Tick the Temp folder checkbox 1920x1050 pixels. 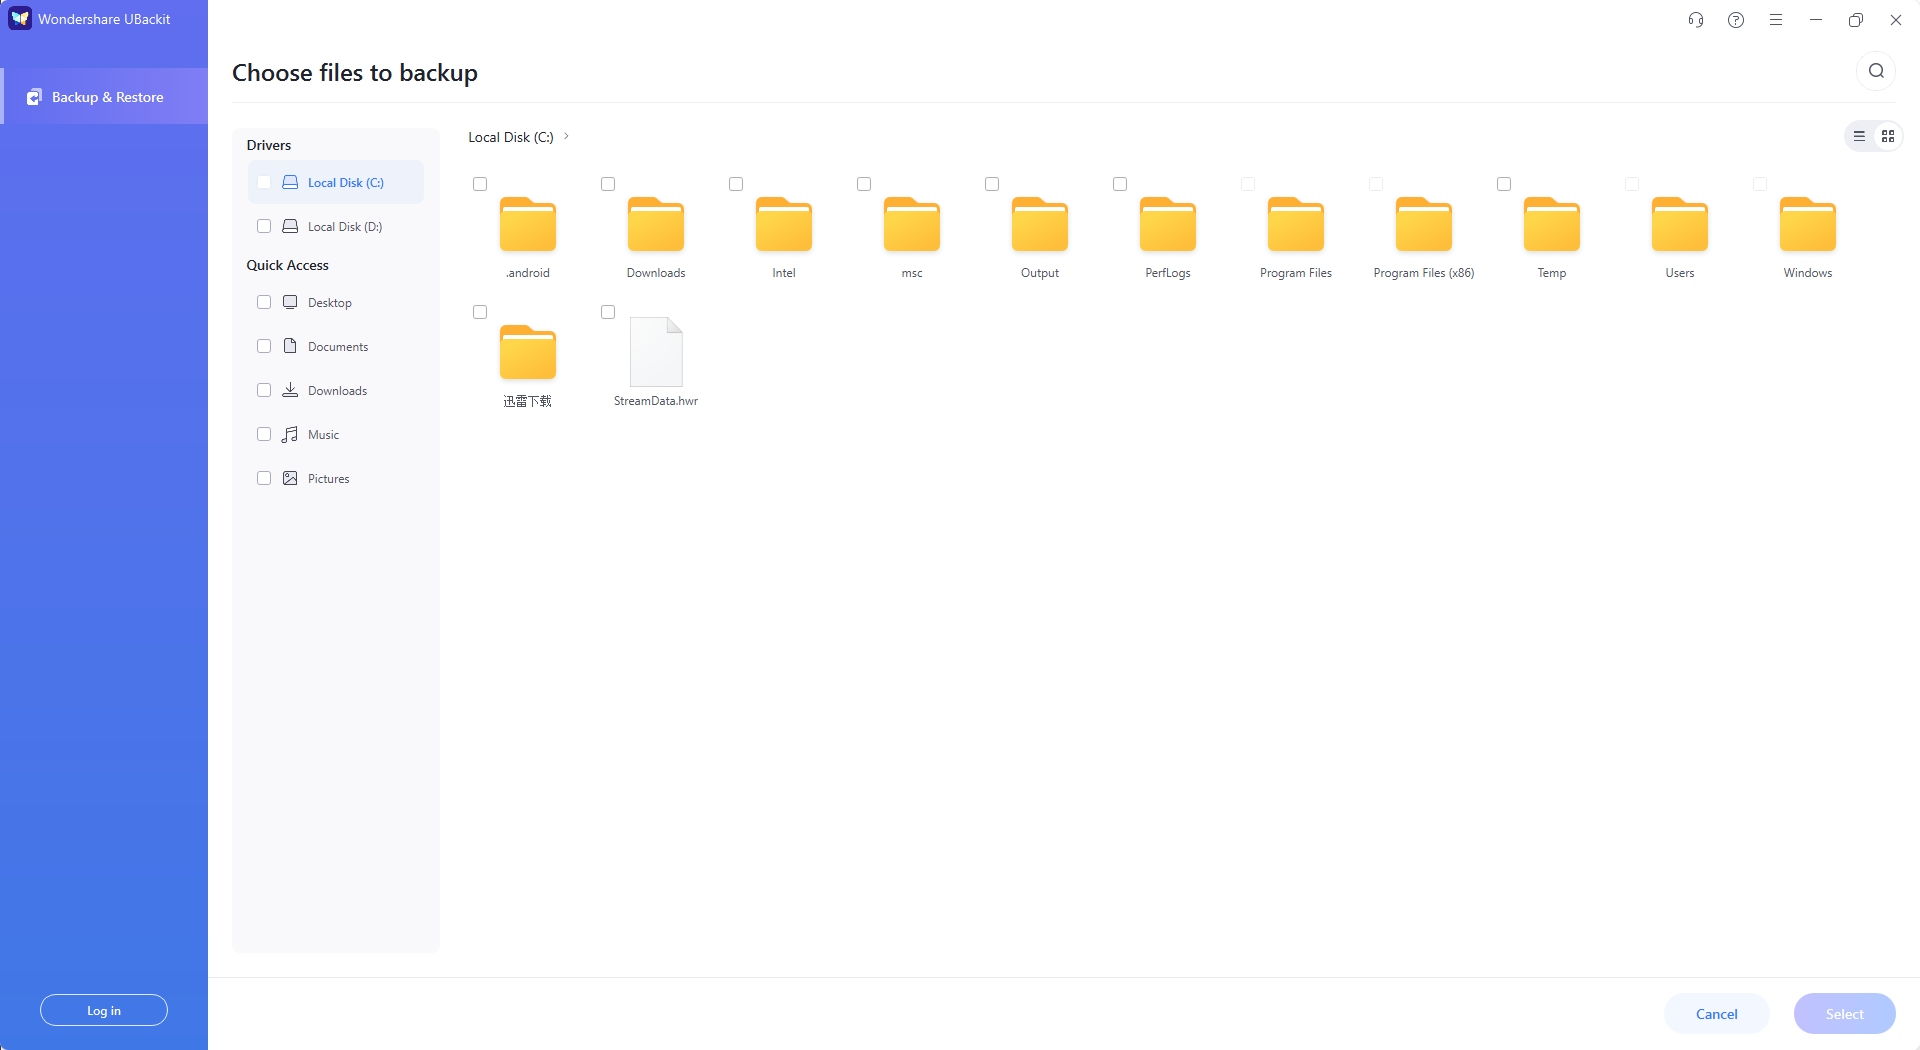point(1504,184)
